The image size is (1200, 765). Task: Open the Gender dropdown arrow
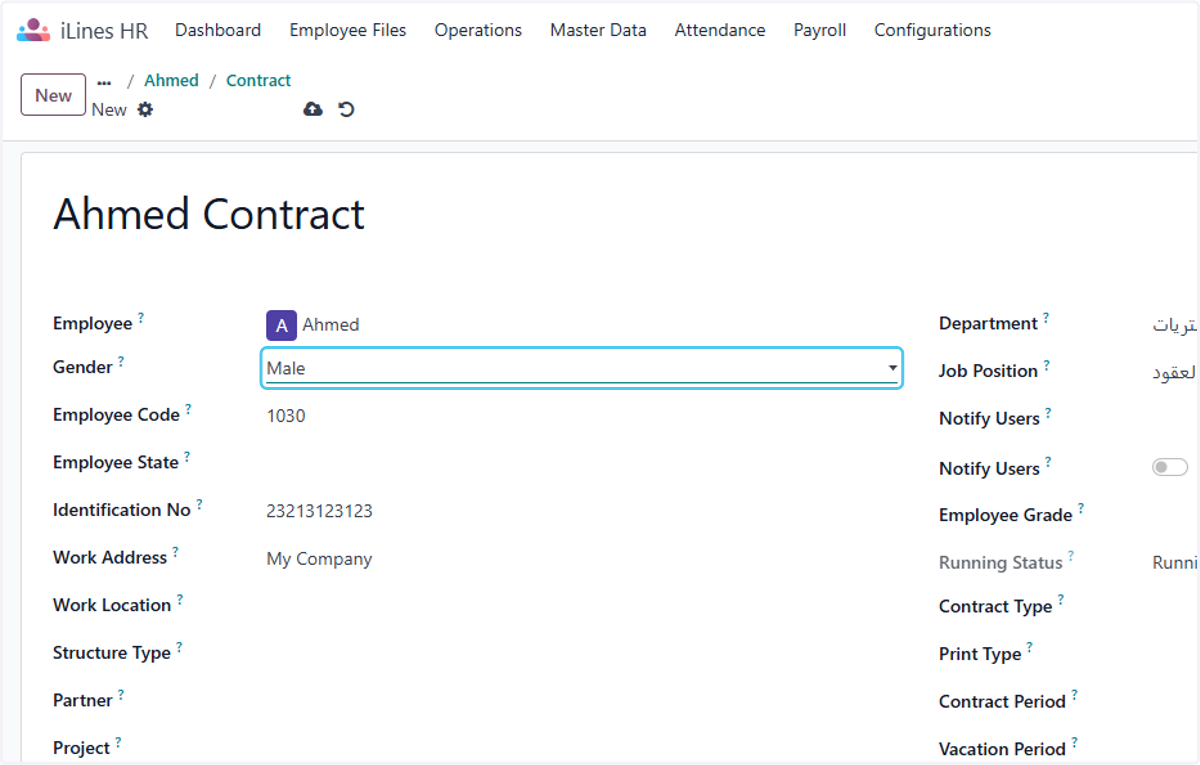[x=892, y=368]
